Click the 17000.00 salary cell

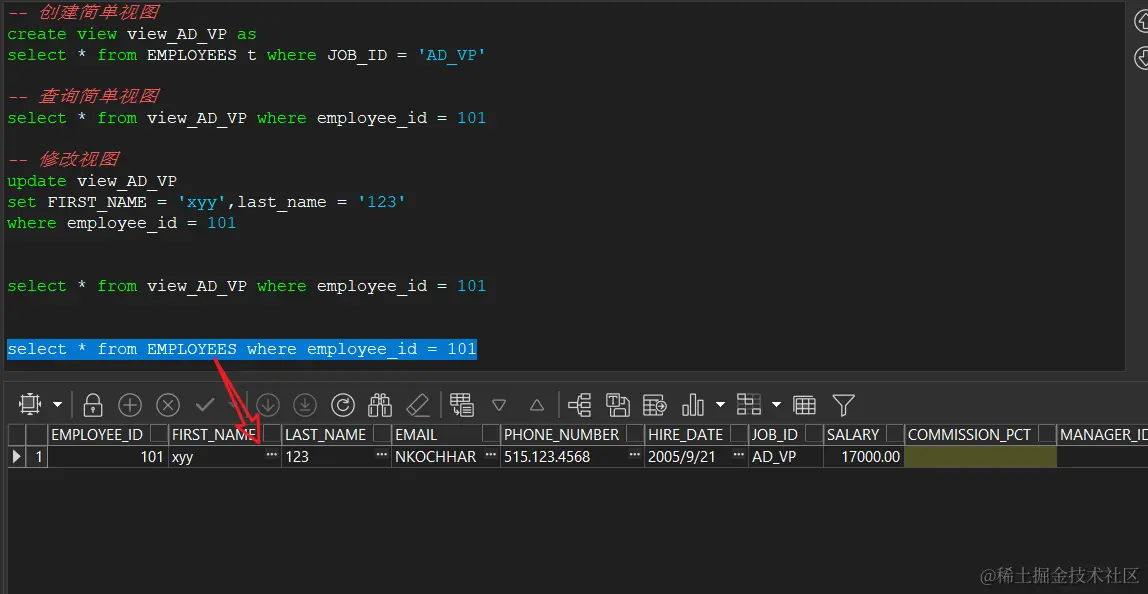pyautogui.click(x=863, y=456)
